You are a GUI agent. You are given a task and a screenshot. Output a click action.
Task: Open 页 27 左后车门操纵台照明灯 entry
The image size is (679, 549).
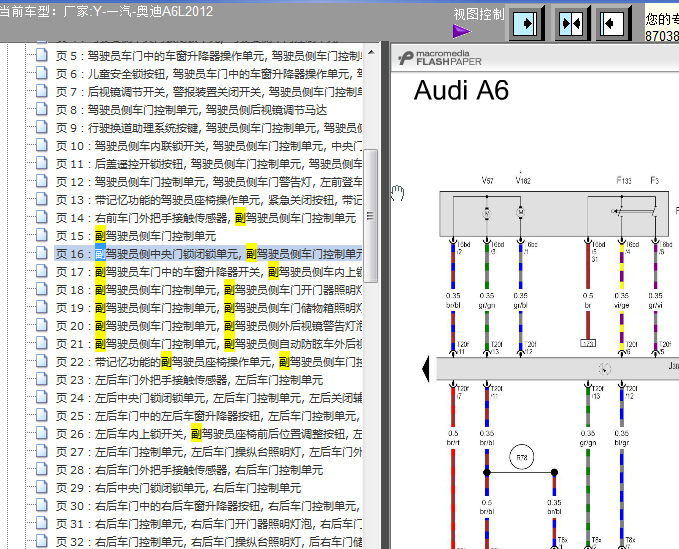(x=209, y=452)
